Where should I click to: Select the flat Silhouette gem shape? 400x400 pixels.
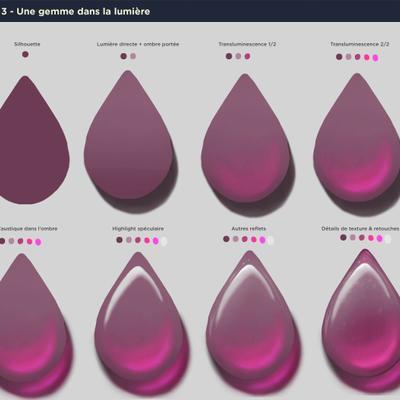coord(33,140)
